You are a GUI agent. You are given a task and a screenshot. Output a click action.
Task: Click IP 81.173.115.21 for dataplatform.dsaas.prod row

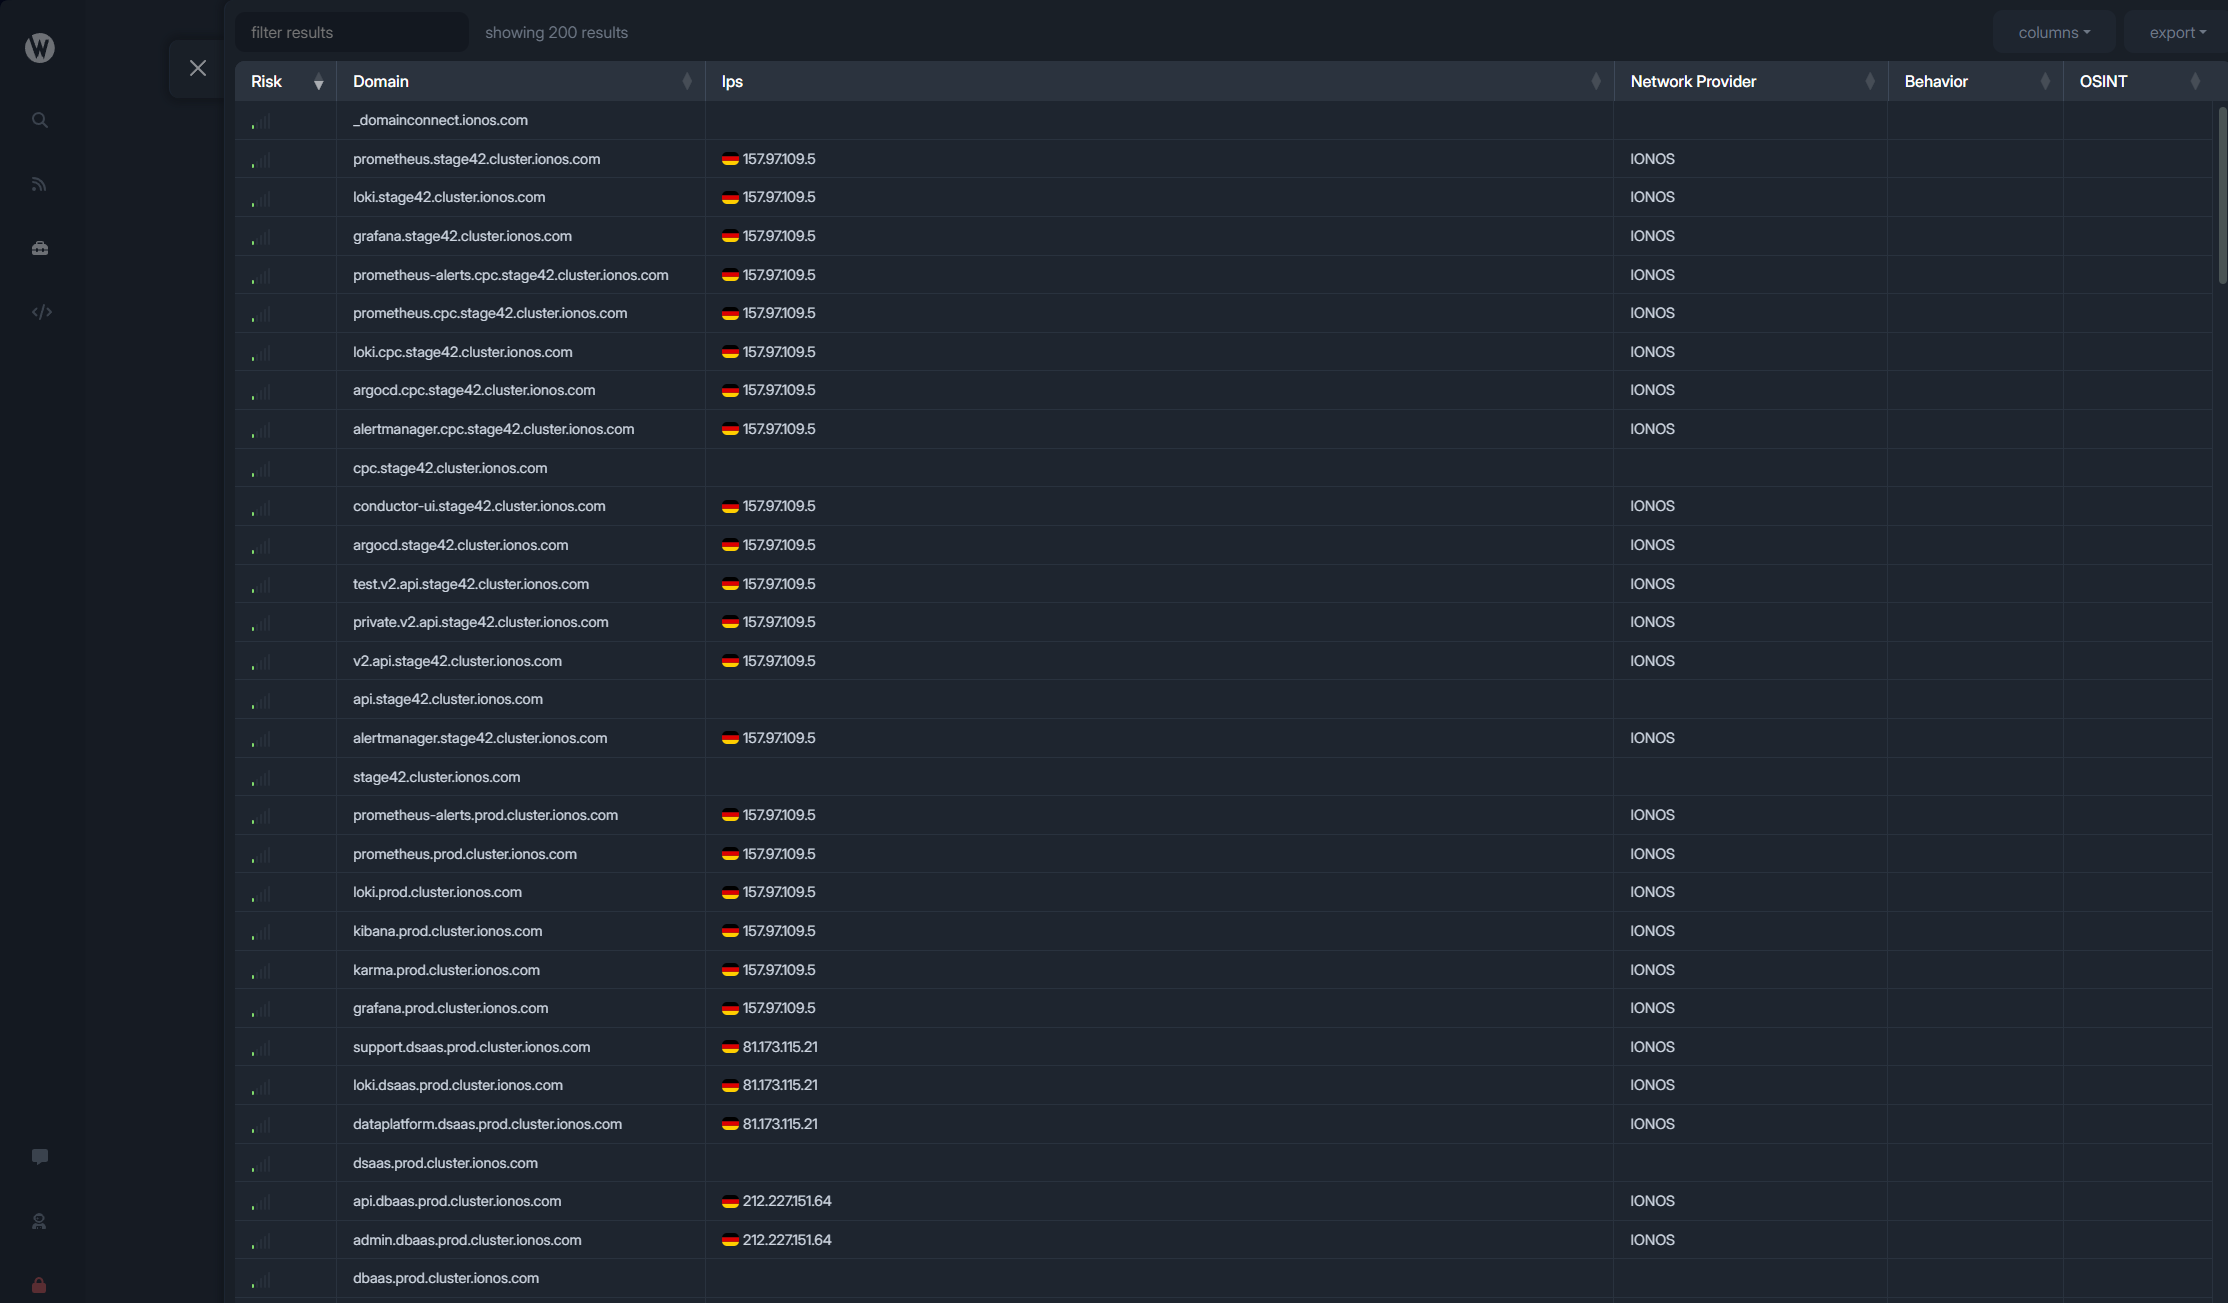pyautogui.click(x=780, y=1124)
